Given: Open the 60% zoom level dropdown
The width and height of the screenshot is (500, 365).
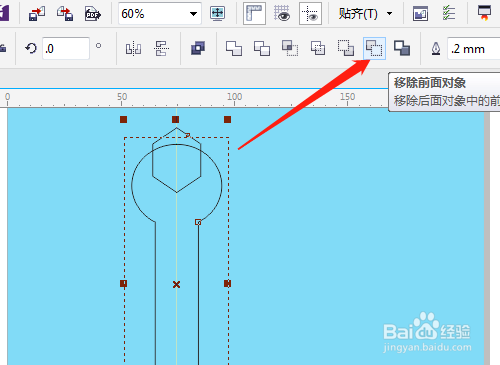Looking at the screenshot, I should (x=193, y=14).
